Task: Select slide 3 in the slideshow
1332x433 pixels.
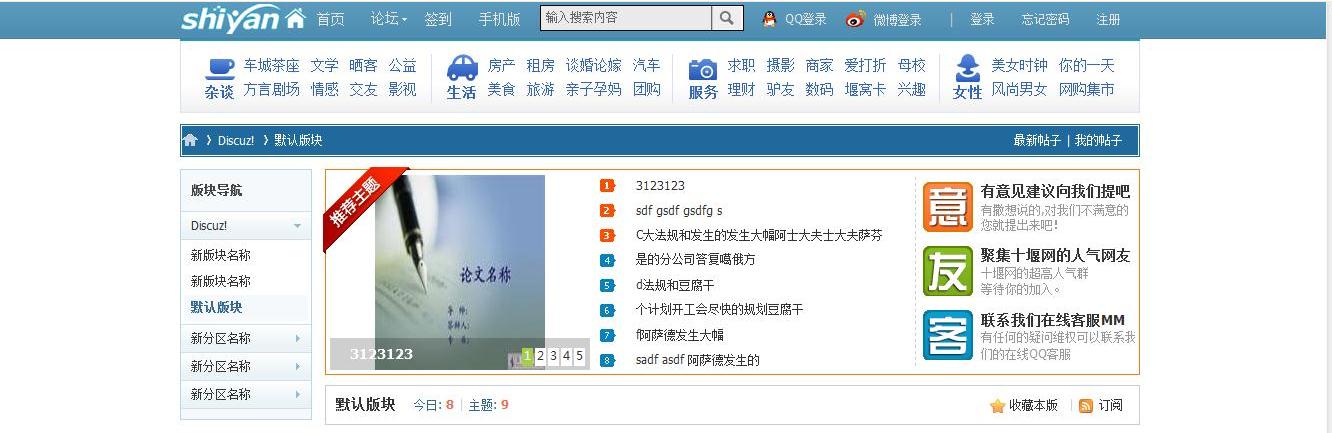Action: [x=553, y=355]
